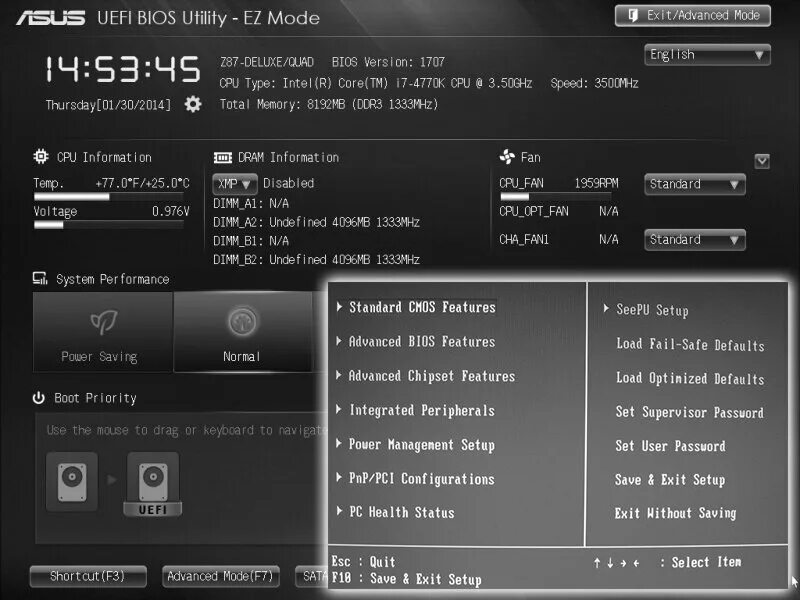Select the Normal performance mode icon
This screenshot has width=800, height=600.
[242, 321]
